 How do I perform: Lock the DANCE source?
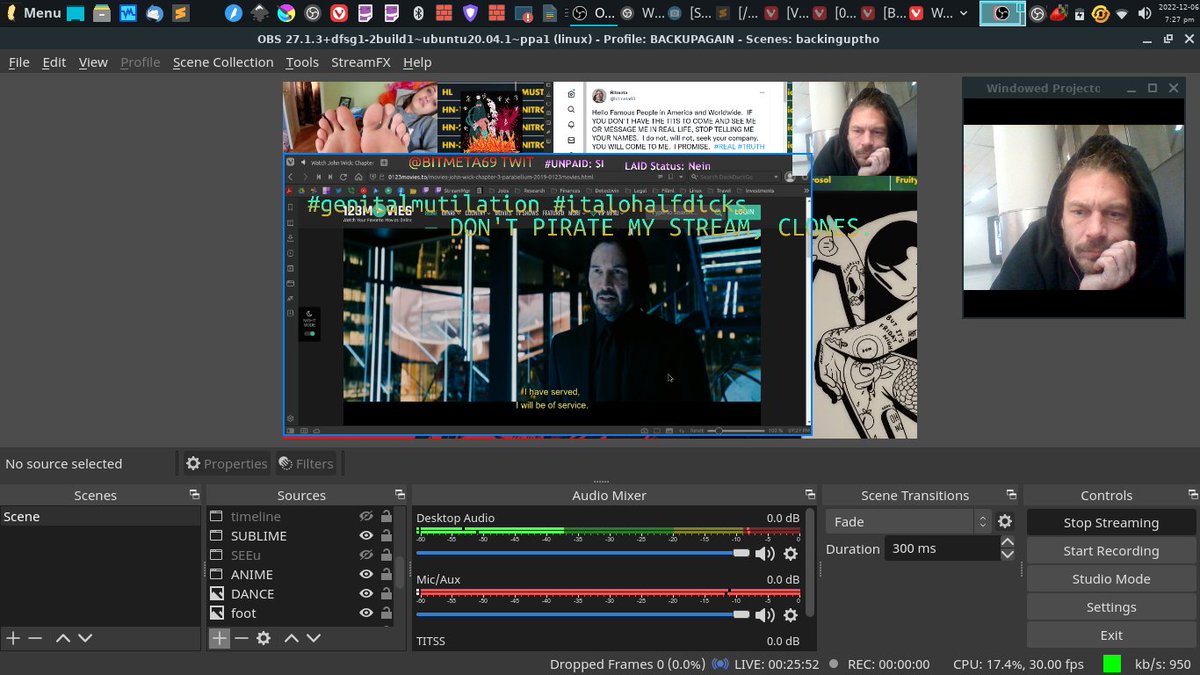click(386, 593)
